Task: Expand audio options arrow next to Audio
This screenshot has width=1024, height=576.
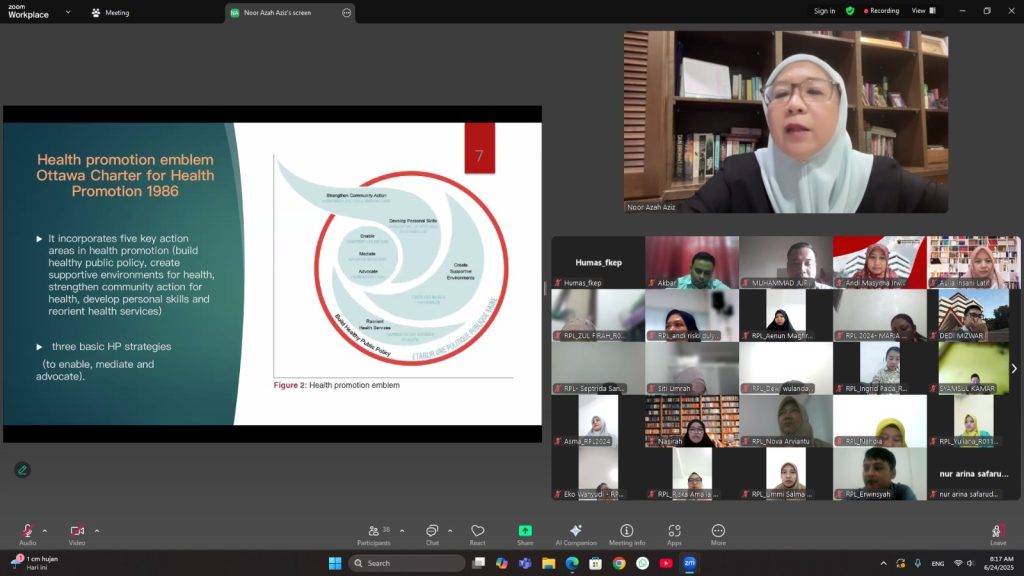Action: click(45, 531)
